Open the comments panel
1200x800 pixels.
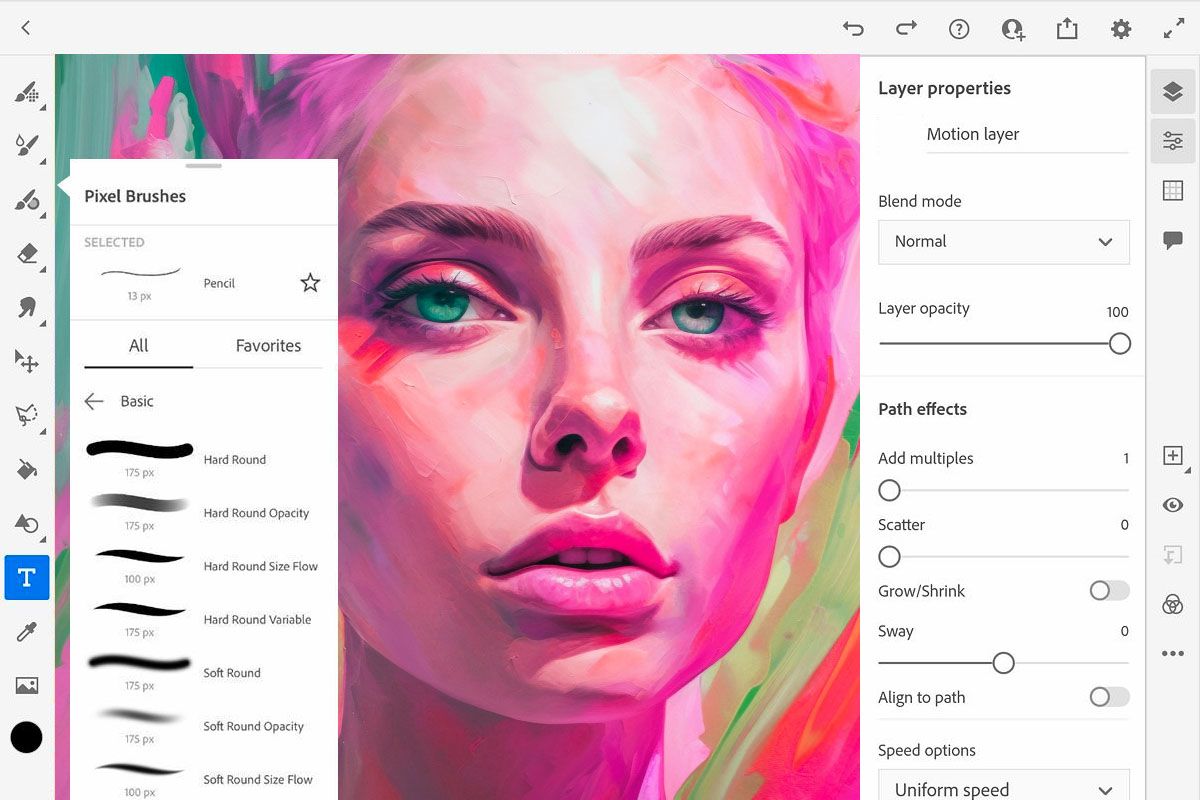point(1172,239)
